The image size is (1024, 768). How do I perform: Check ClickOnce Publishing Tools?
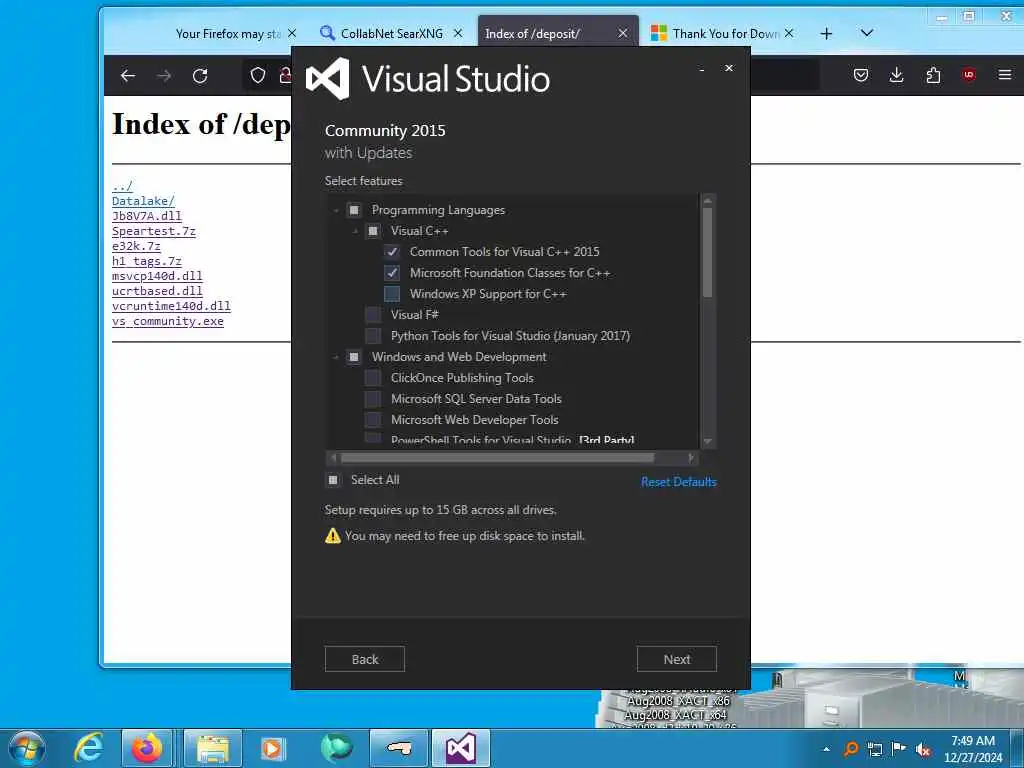(x=373, y=378)
